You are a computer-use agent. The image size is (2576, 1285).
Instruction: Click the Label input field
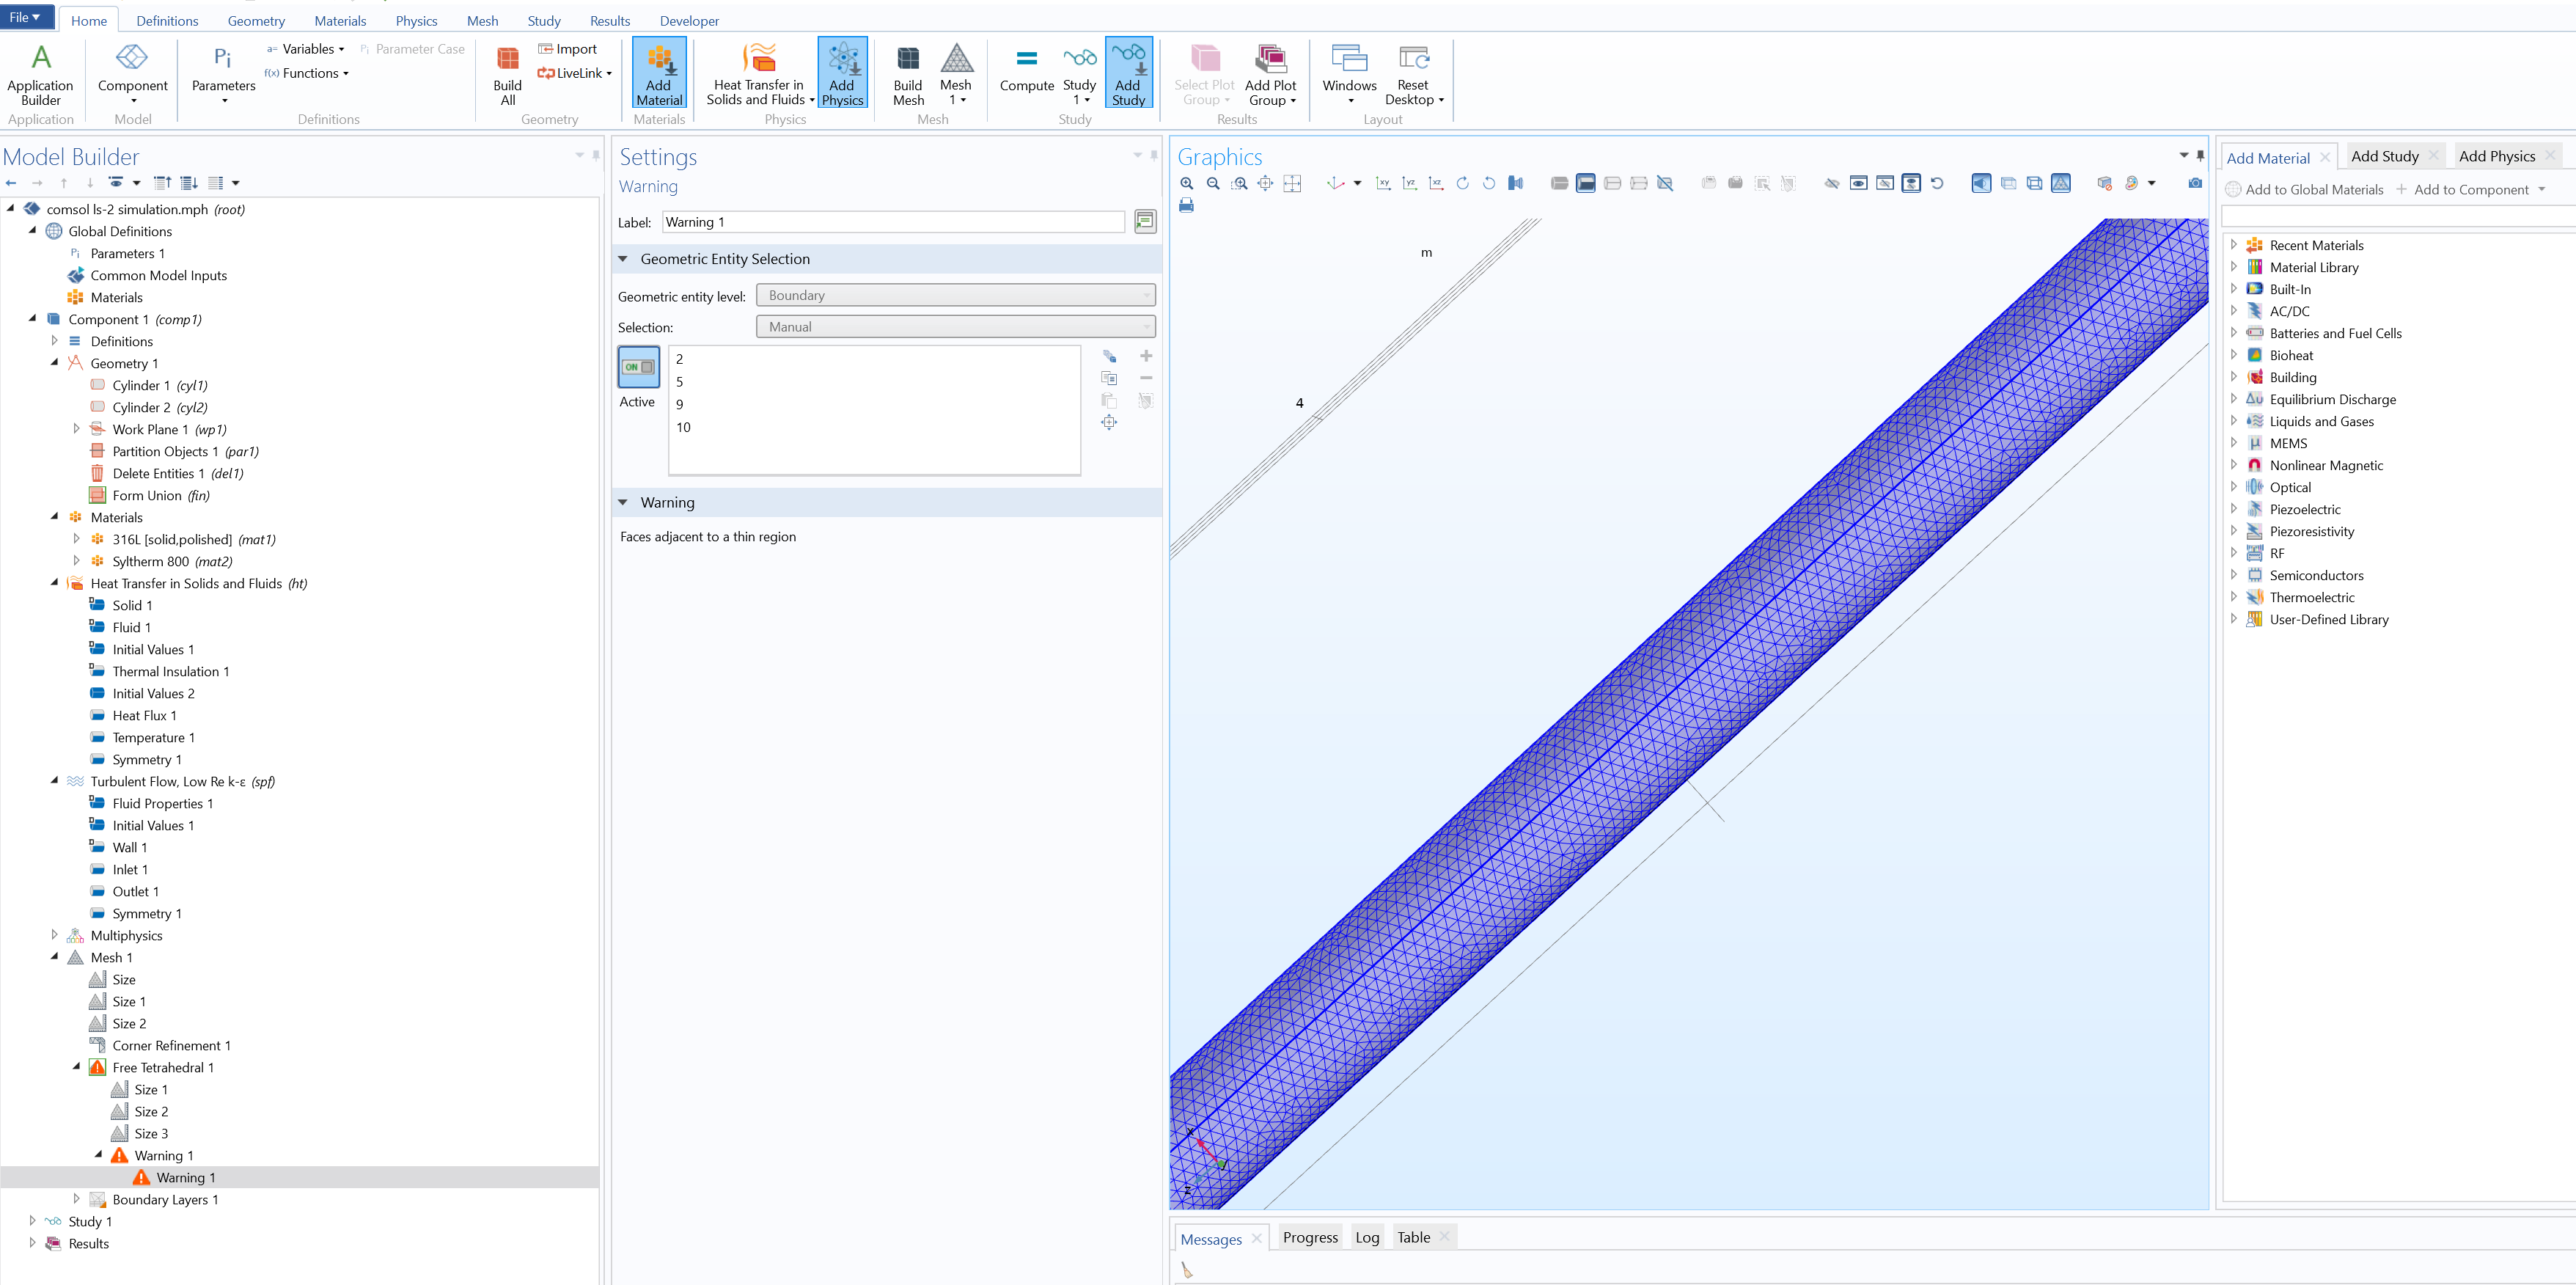click(x=892, y=222)
